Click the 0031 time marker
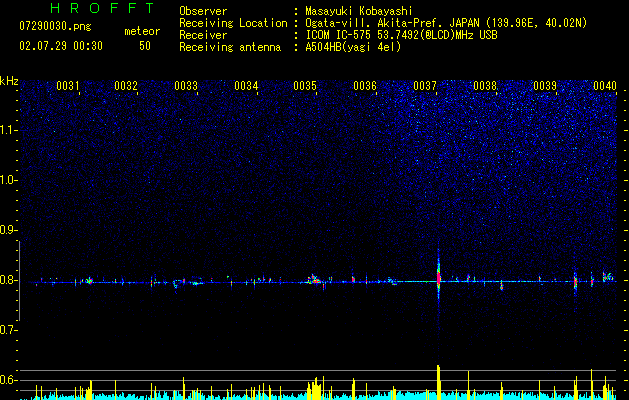This screenshot has width=629, height=400. click(67, 86)
